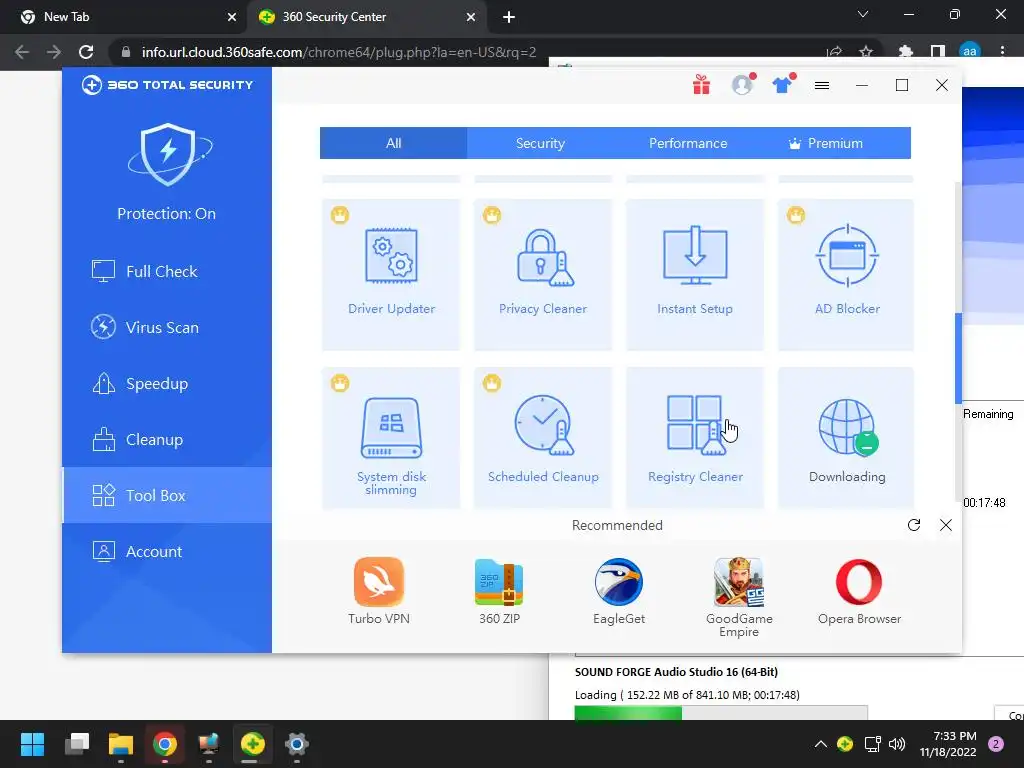Open the Windows Start menu
The image size is (1024, 768).
tap(32, 744)
